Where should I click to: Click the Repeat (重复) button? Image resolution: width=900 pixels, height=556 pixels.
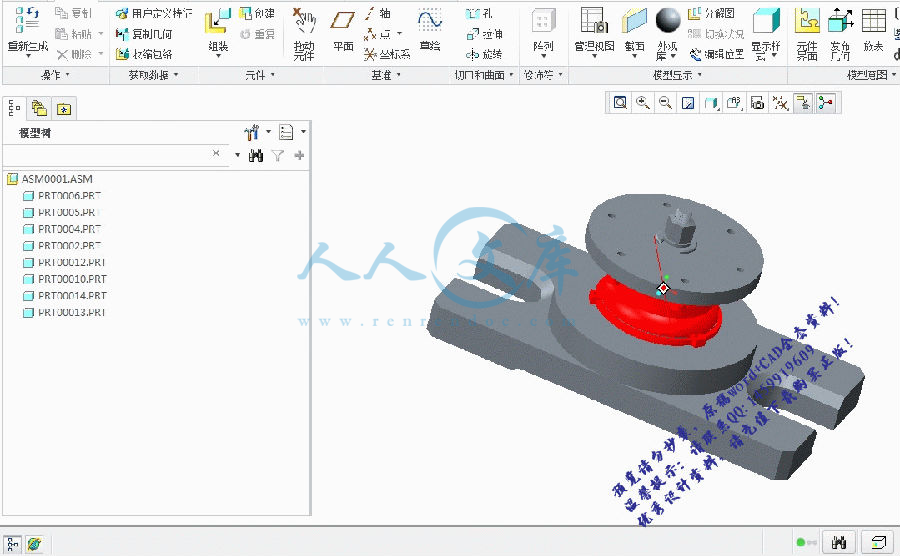point(257,34)
